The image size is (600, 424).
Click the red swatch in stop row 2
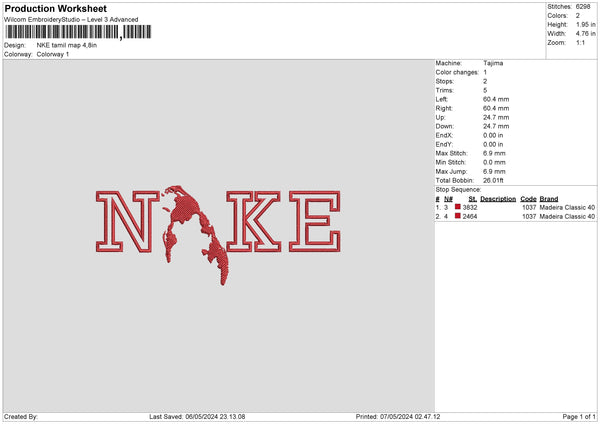tap(457, 216)
